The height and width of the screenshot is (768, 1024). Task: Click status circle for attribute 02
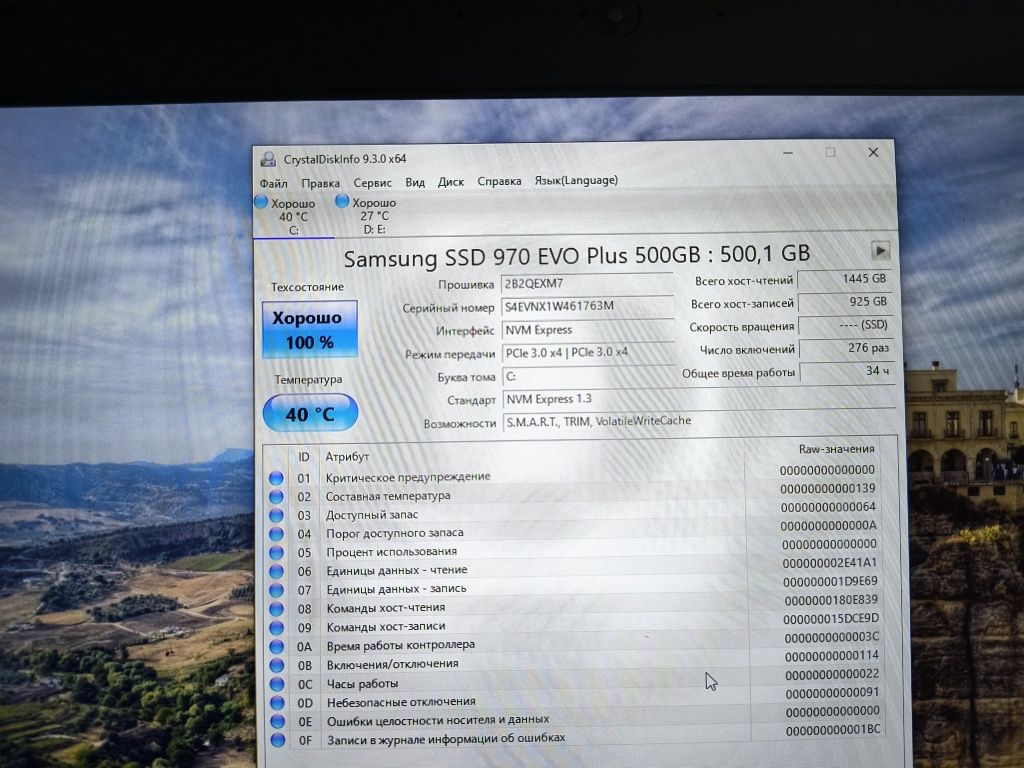(276, 497)
